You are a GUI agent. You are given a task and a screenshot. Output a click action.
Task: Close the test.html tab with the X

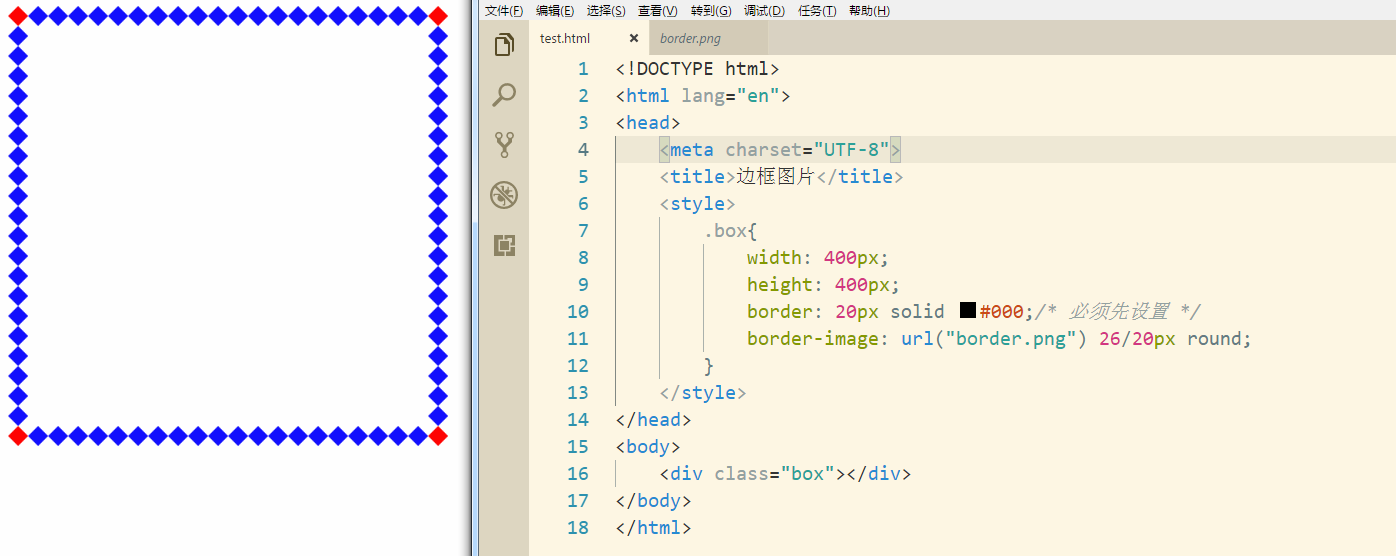click(633, 39)
